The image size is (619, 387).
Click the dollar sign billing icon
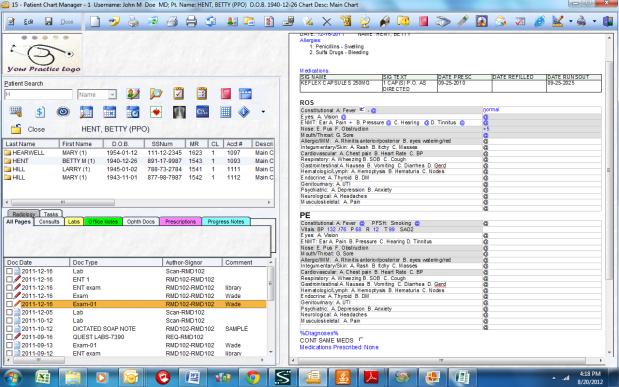coord(40,112)
